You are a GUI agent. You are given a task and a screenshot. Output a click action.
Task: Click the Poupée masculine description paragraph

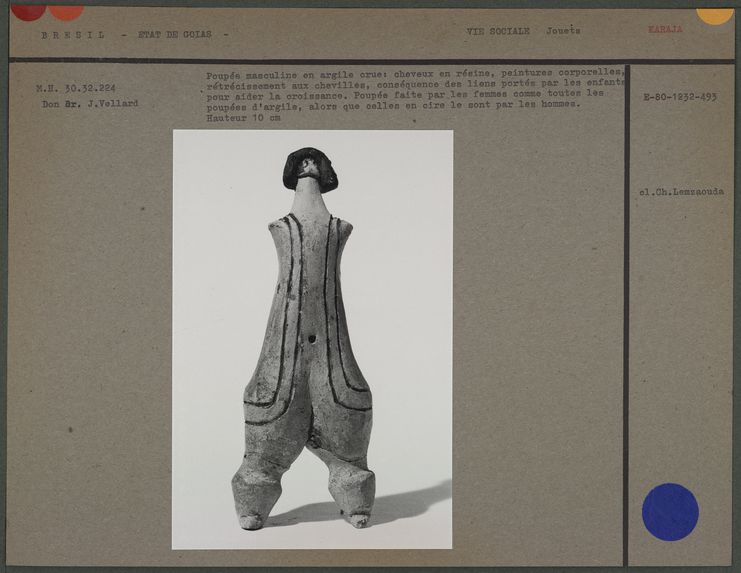click(415, 89)
